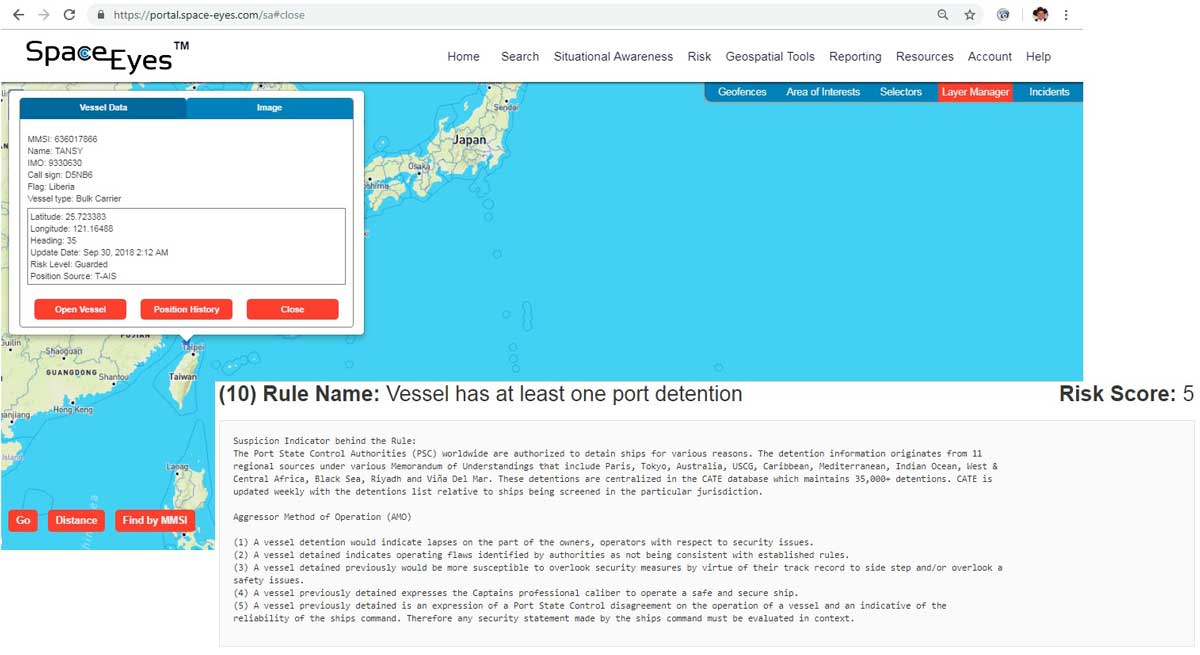Click the bookmark star icon

(x=969, y=15)
